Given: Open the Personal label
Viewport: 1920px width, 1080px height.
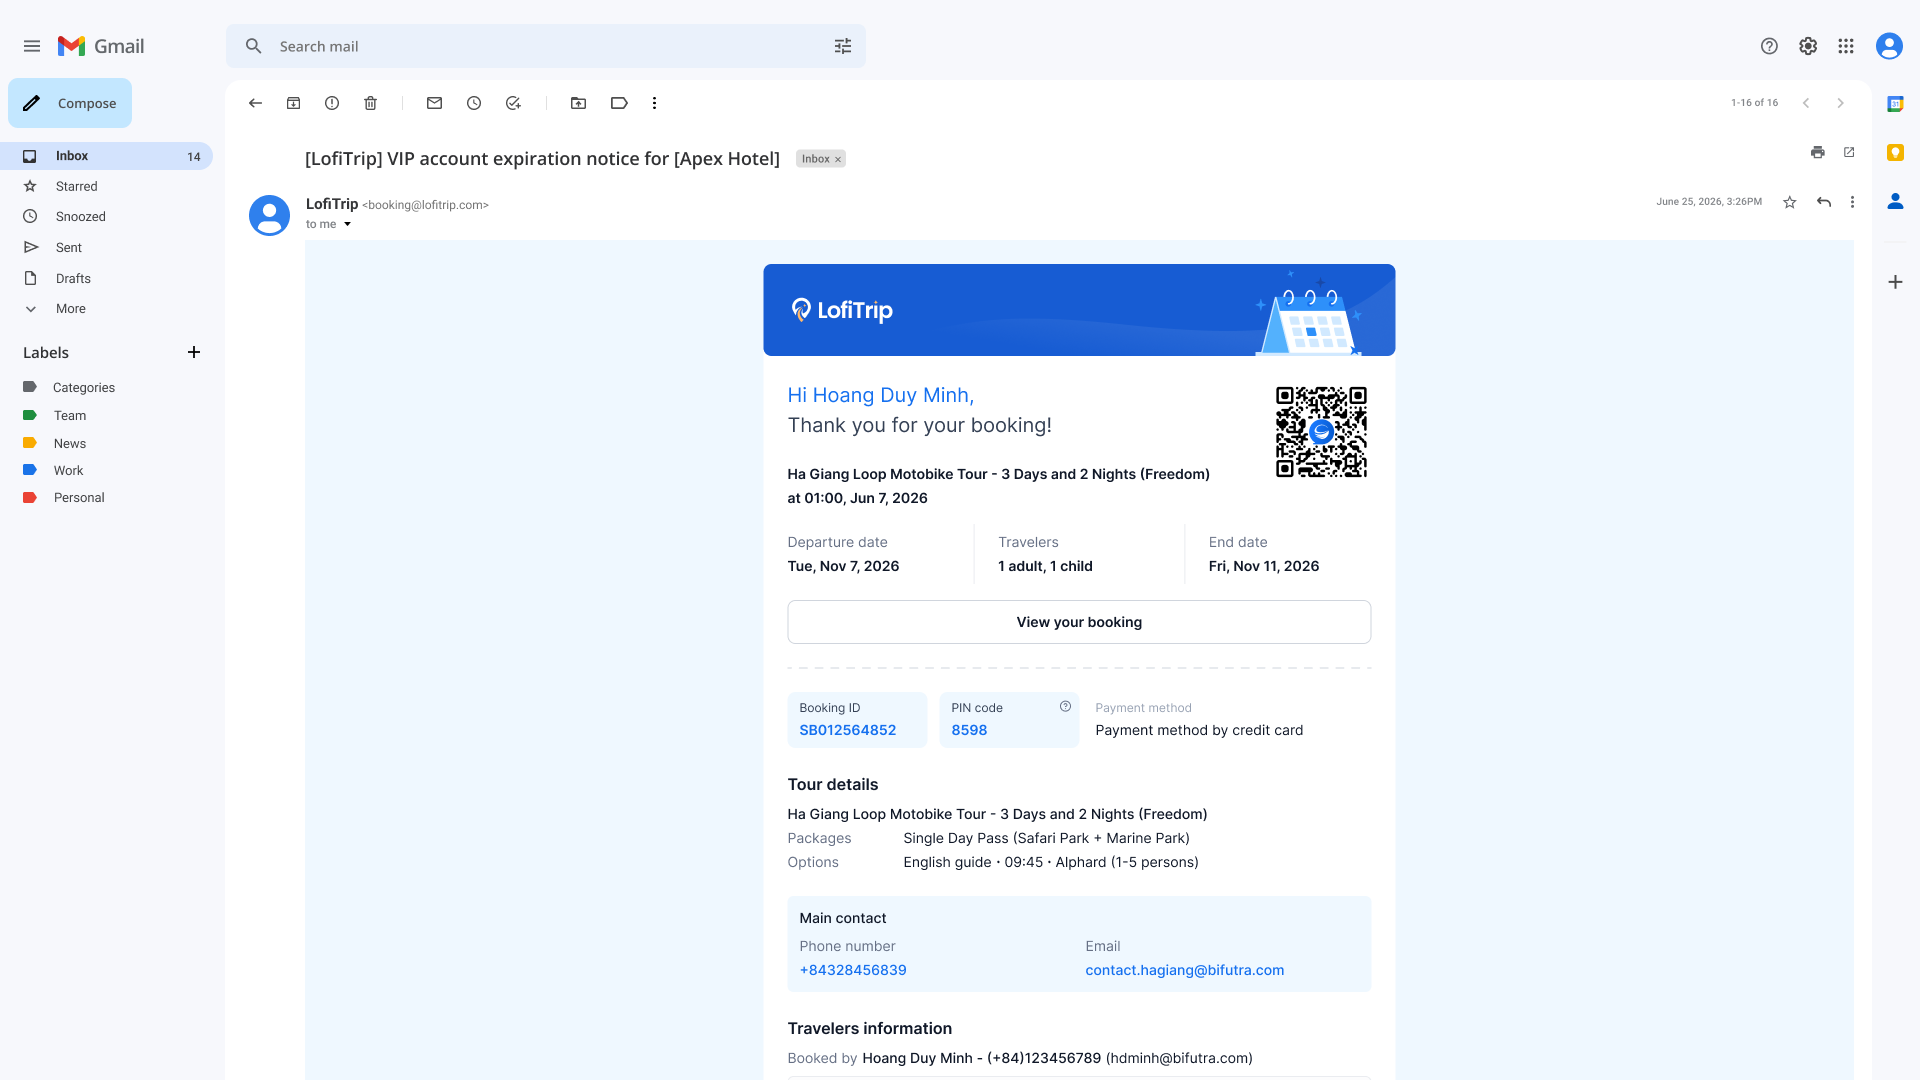Looking at the screenshot, I should 79,497.
